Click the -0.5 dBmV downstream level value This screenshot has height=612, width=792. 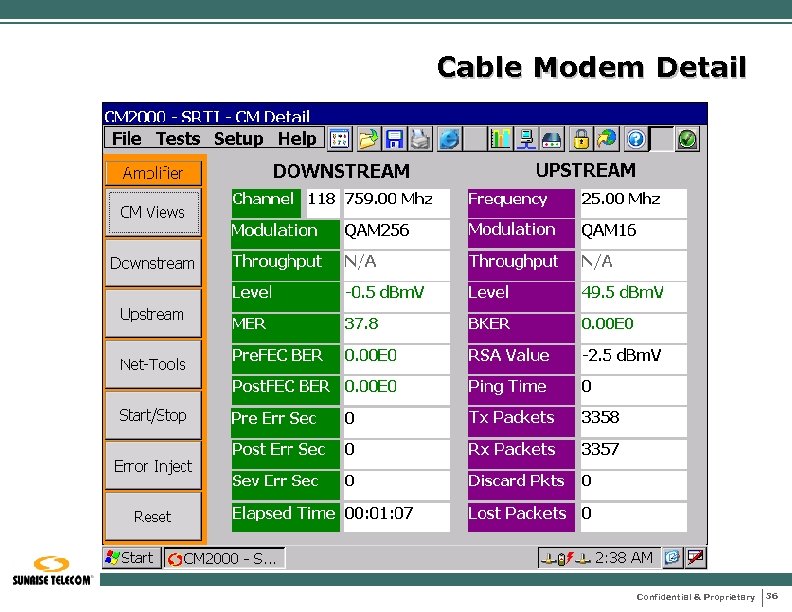coord(397,297)
